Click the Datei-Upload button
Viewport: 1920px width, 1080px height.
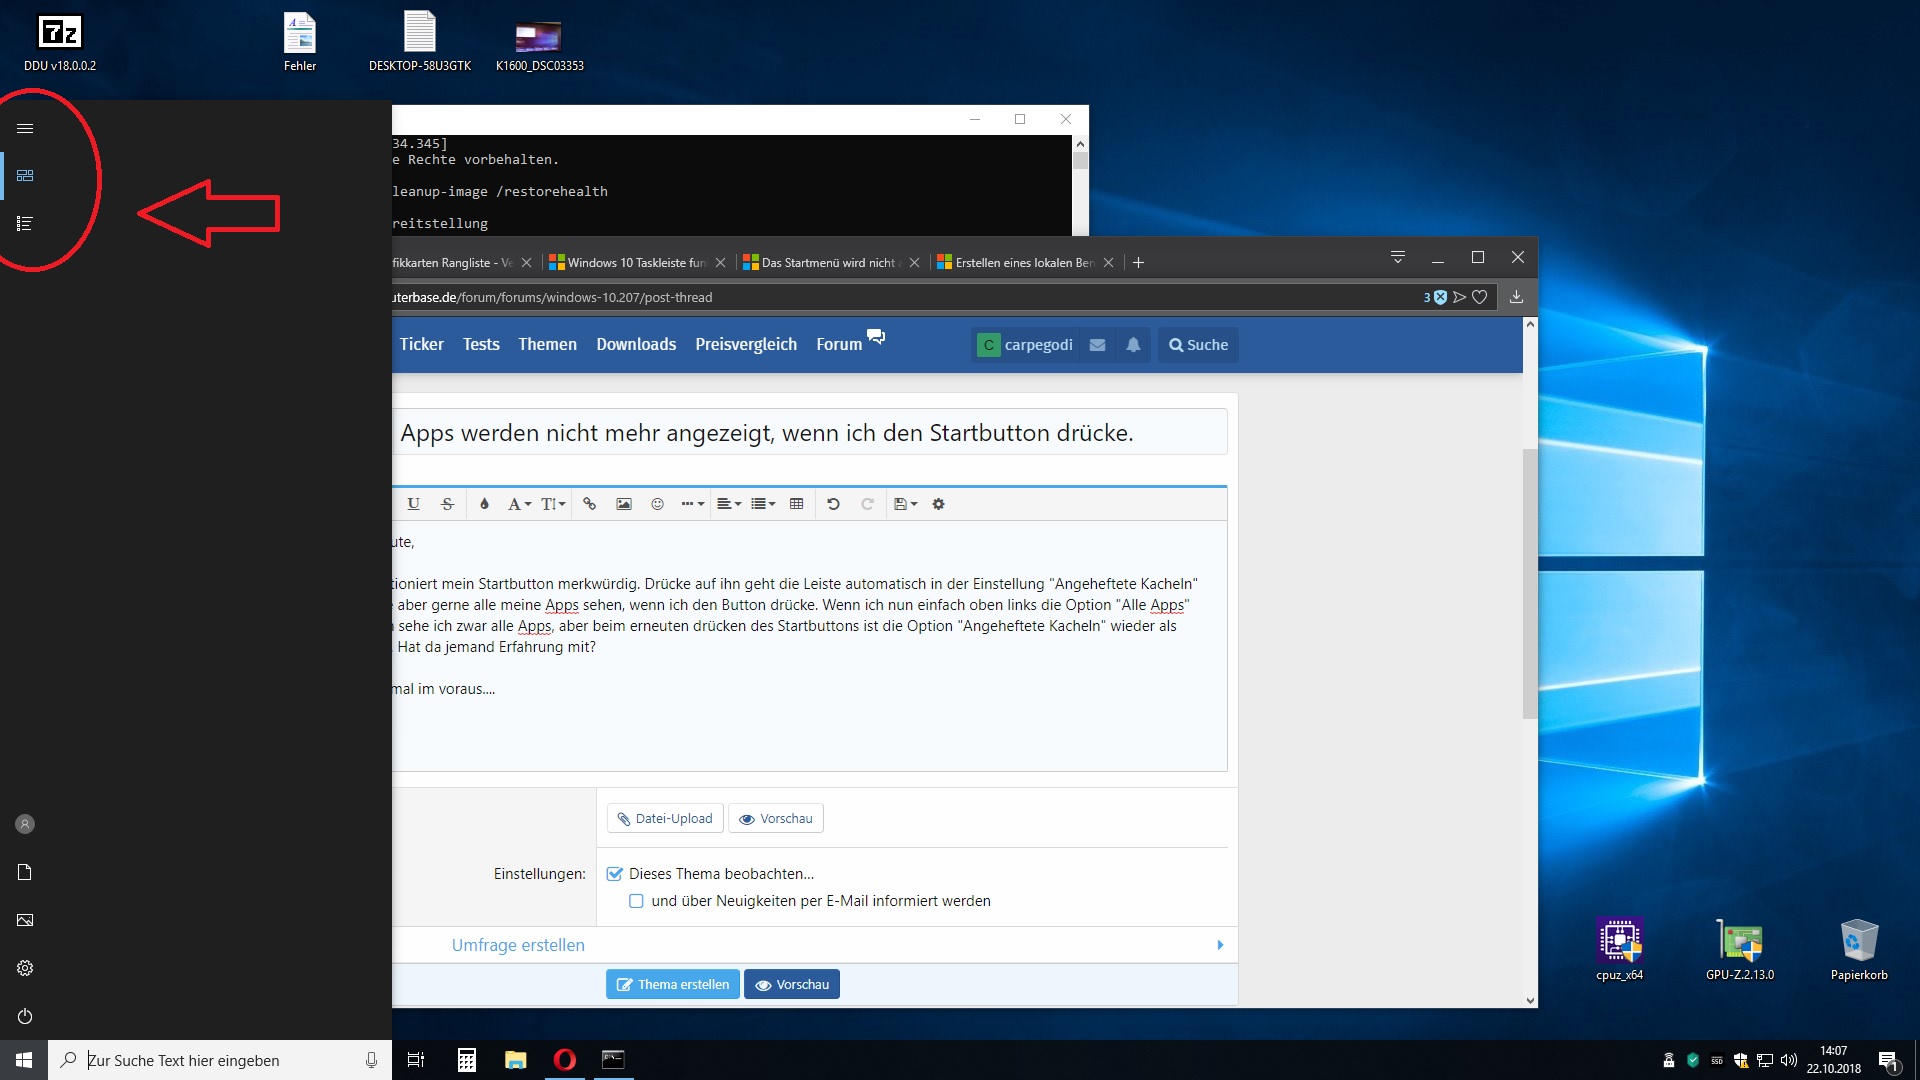[665, 818]
